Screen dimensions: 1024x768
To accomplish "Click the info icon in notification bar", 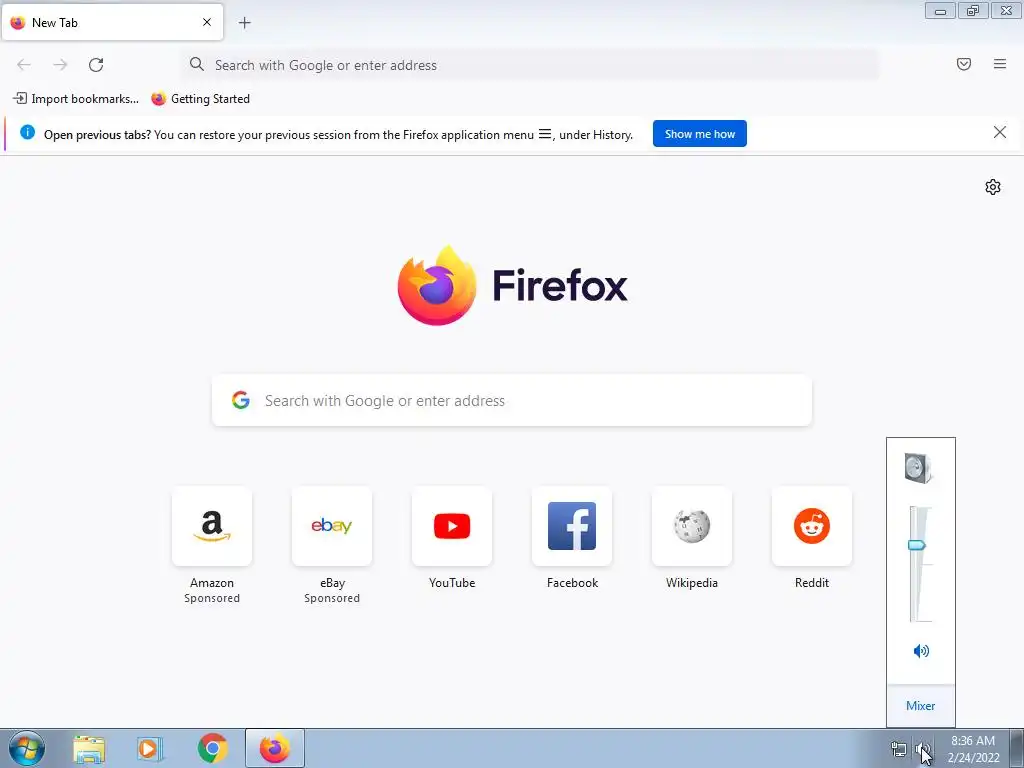I will click(x=27, y=133).
